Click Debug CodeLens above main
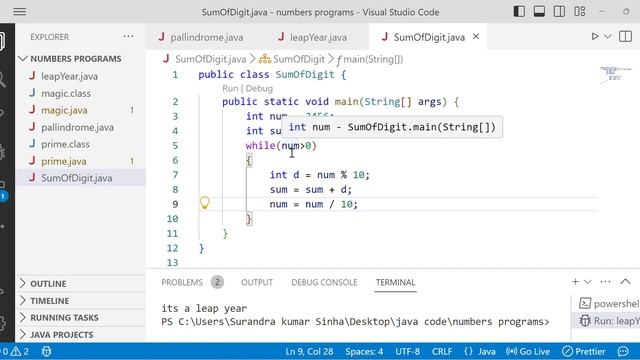Viewport: 640px width, 360px height. click(x=259, y=88)
